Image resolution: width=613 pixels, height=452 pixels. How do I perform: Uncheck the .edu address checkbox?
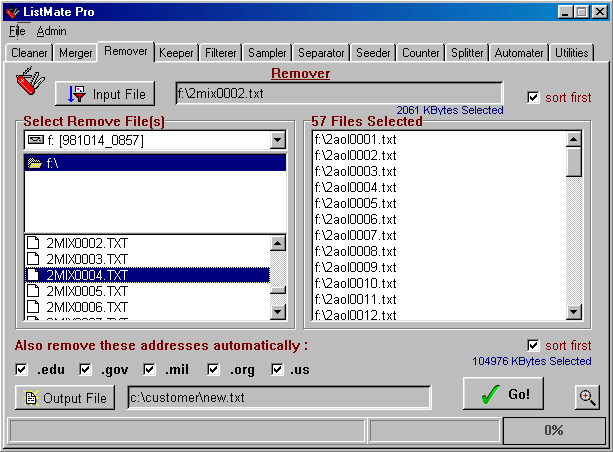coord(21,370)
